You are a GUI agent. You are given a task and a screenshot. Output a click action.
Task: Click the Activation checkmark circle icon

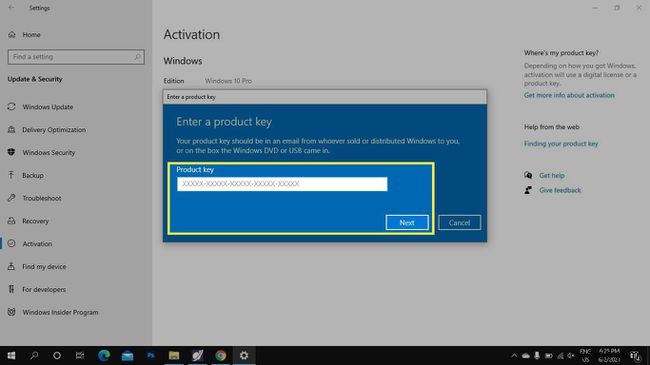point(11,243)
